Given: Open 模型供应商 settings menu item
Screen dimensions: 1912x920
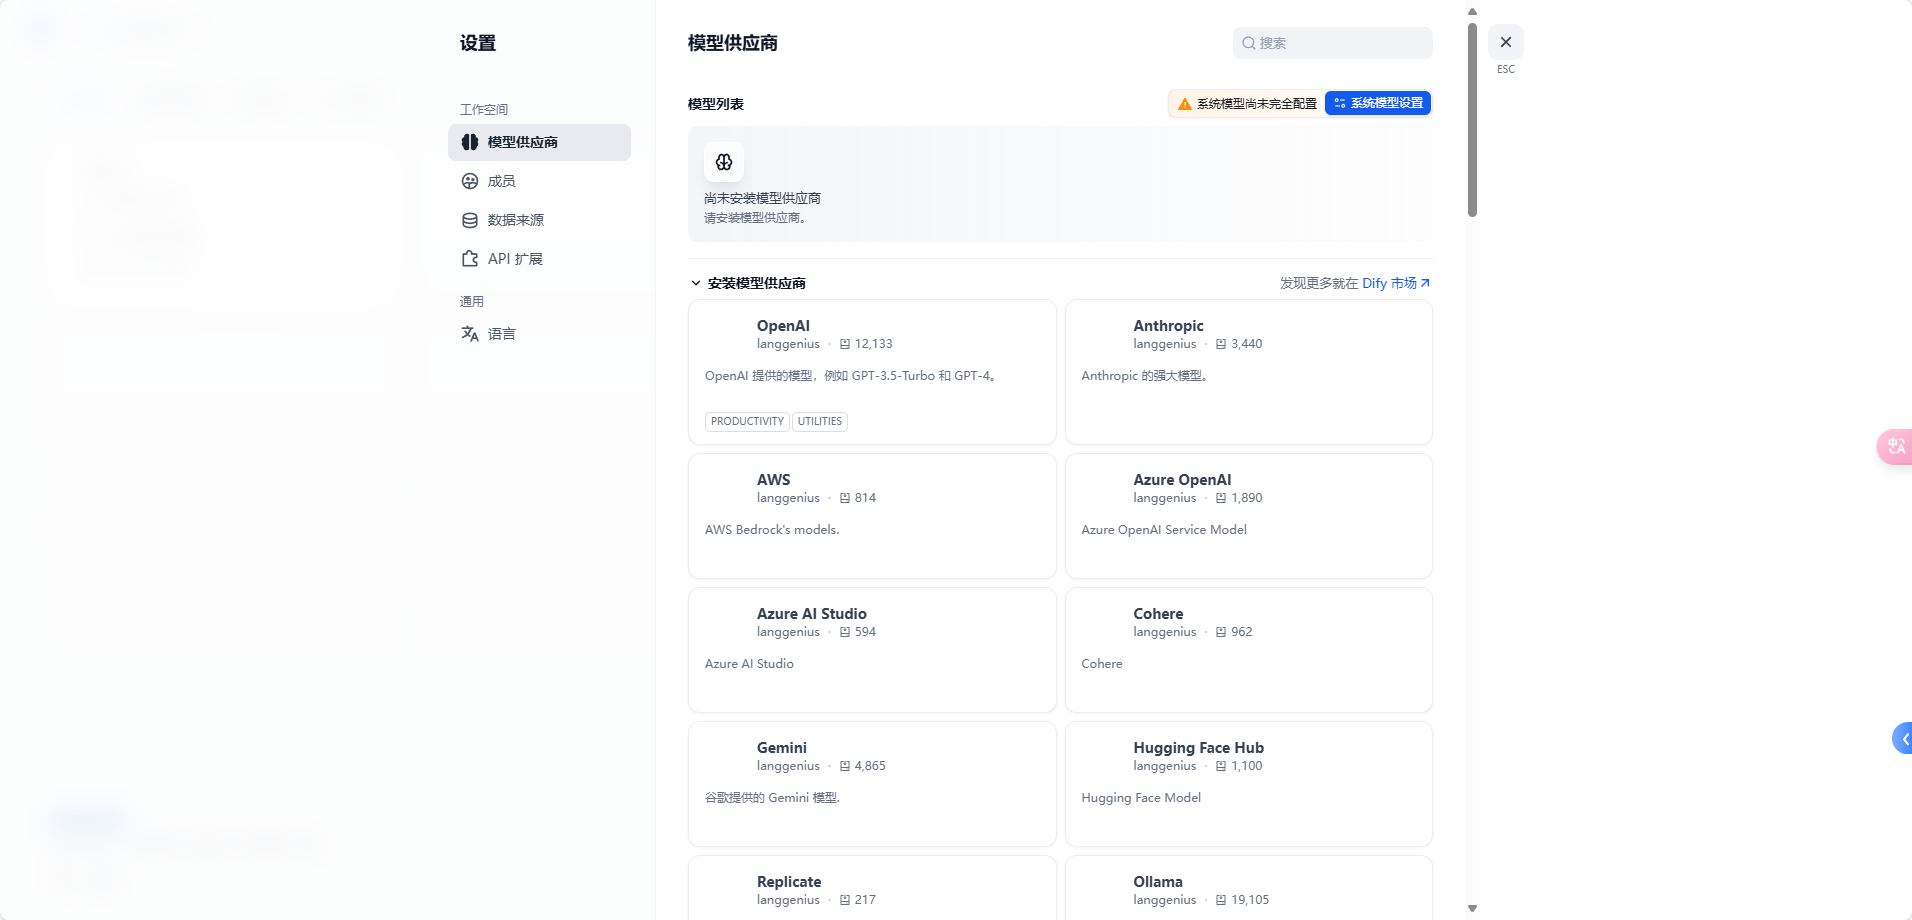Looking at the screenshot, I should (539, 142).
